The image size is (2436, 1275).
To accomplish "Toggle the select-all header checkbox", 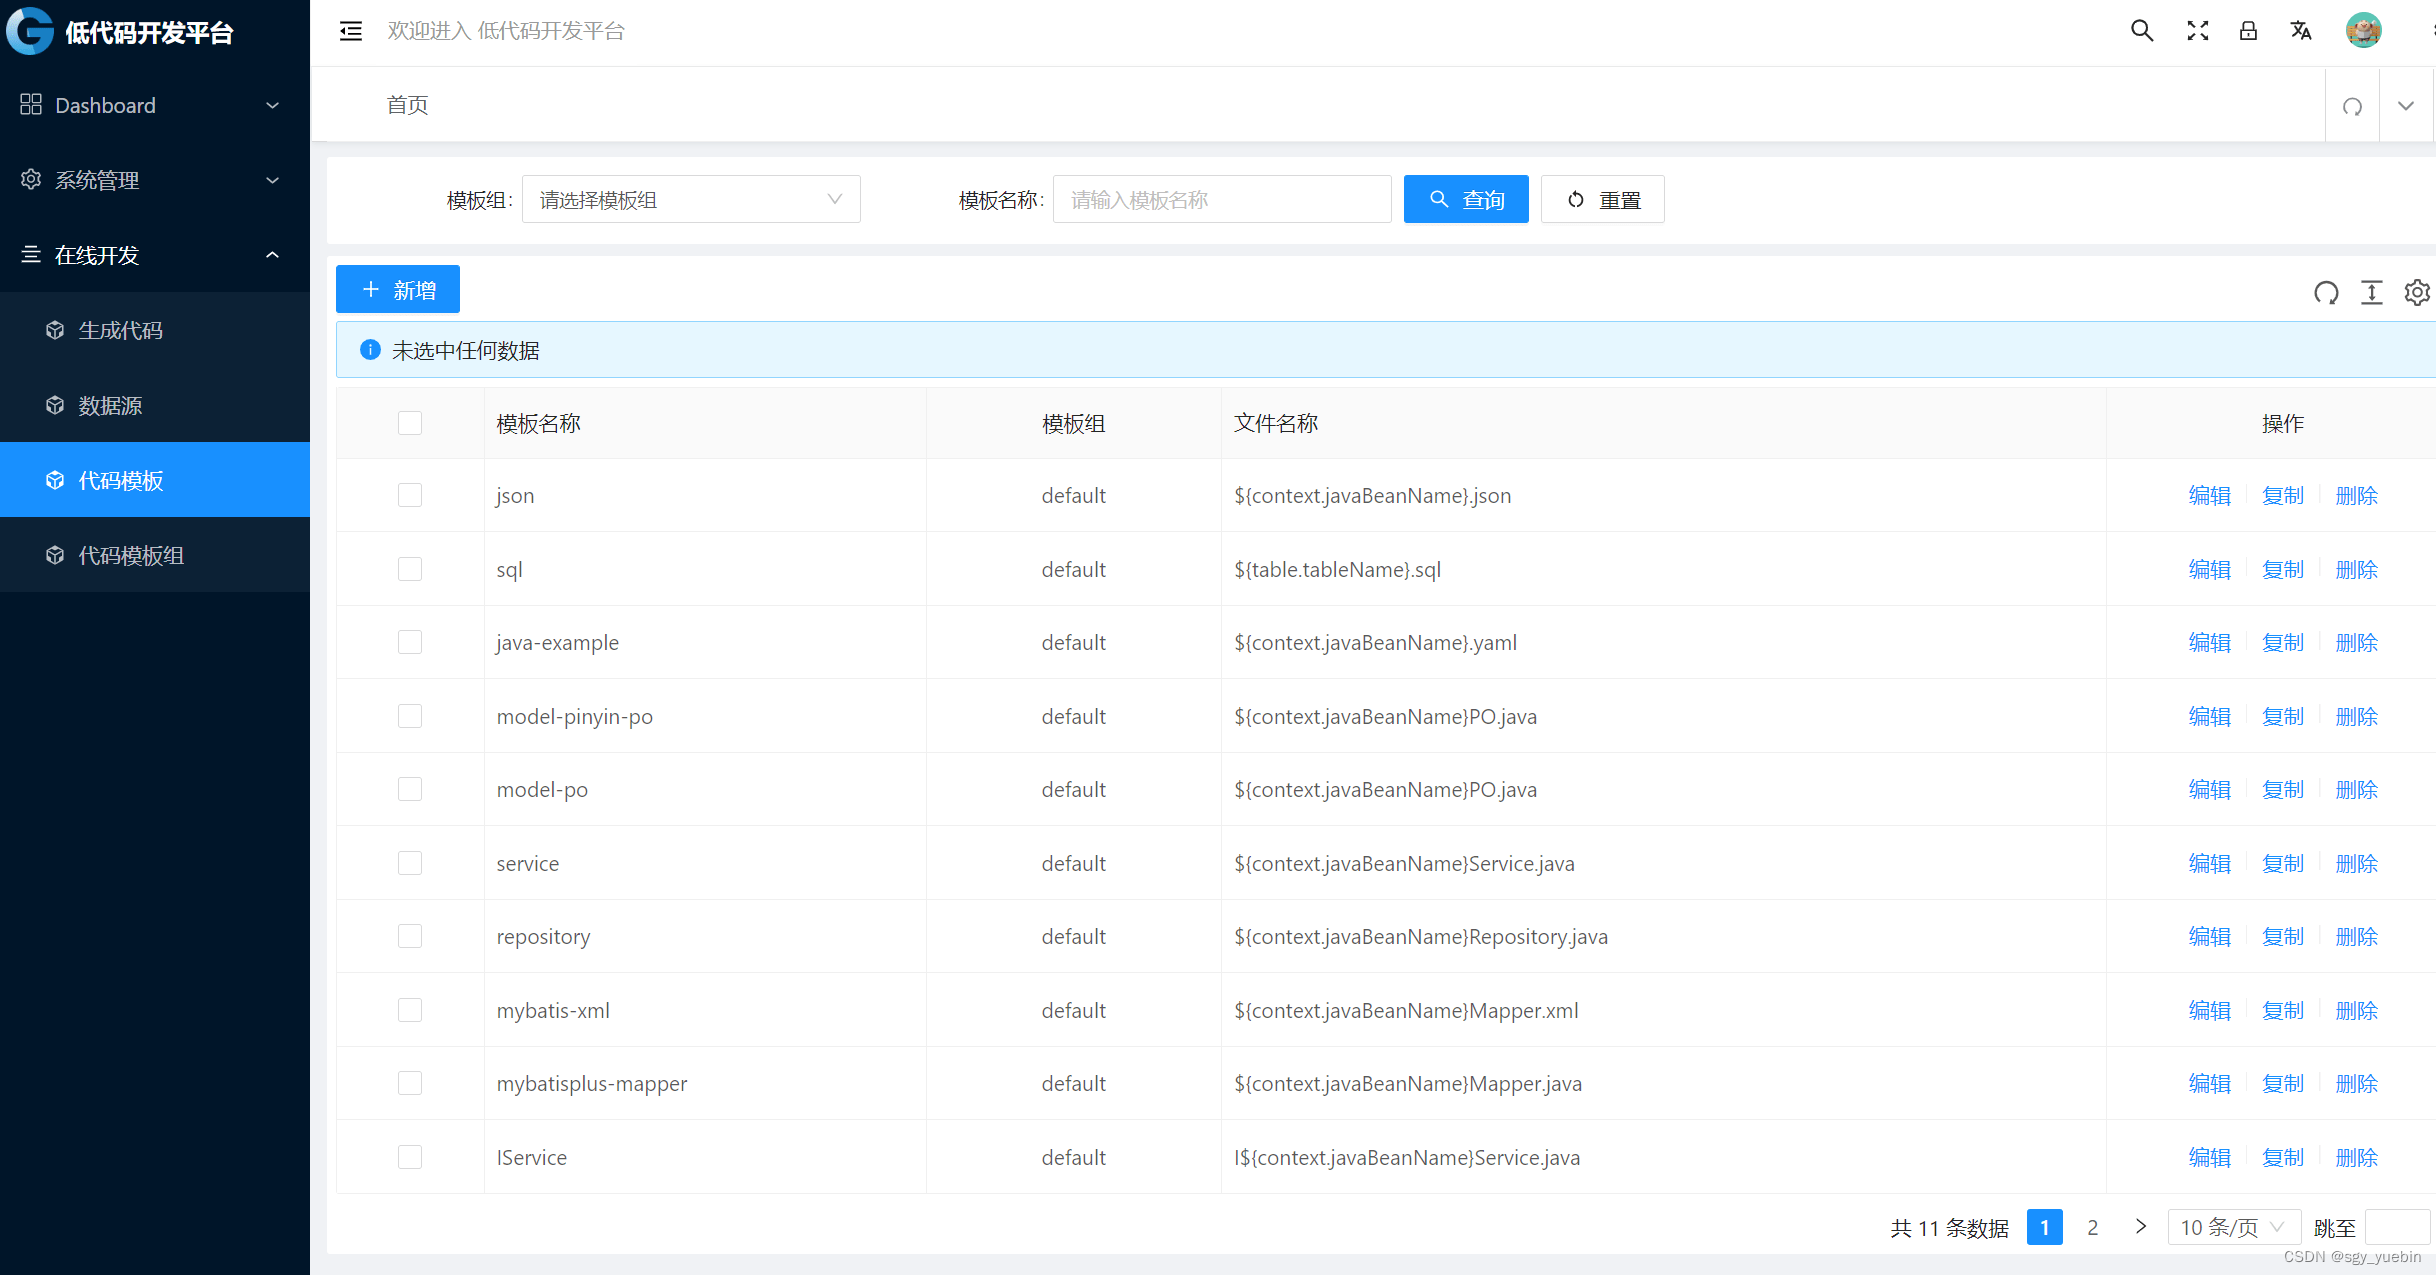I will point(410,423).
